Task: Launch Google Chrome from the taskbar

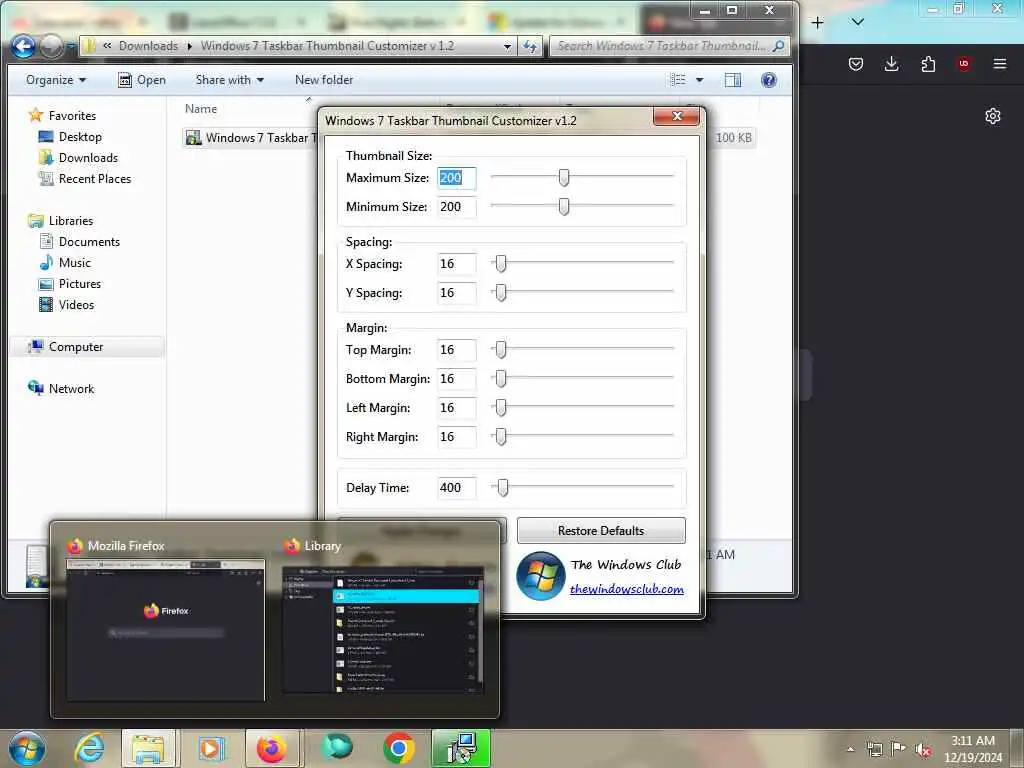Action: click(399, 748)
